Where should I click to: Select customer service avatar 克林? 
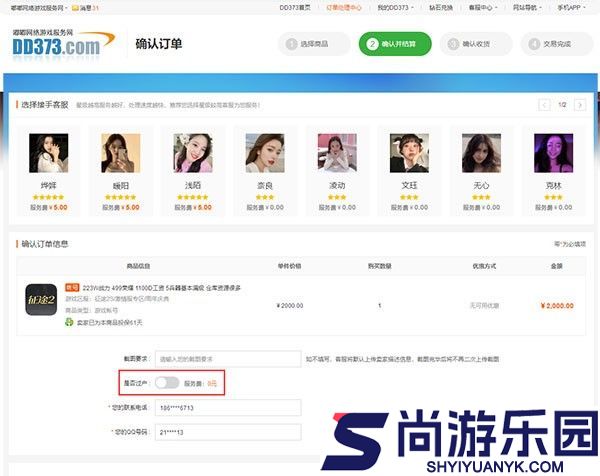pyautogui.click(x=553, y=153)
